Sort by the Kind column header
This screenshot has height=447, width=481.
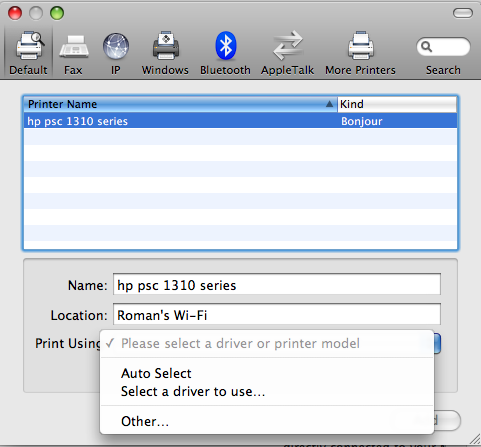click(x=397, y=104)
